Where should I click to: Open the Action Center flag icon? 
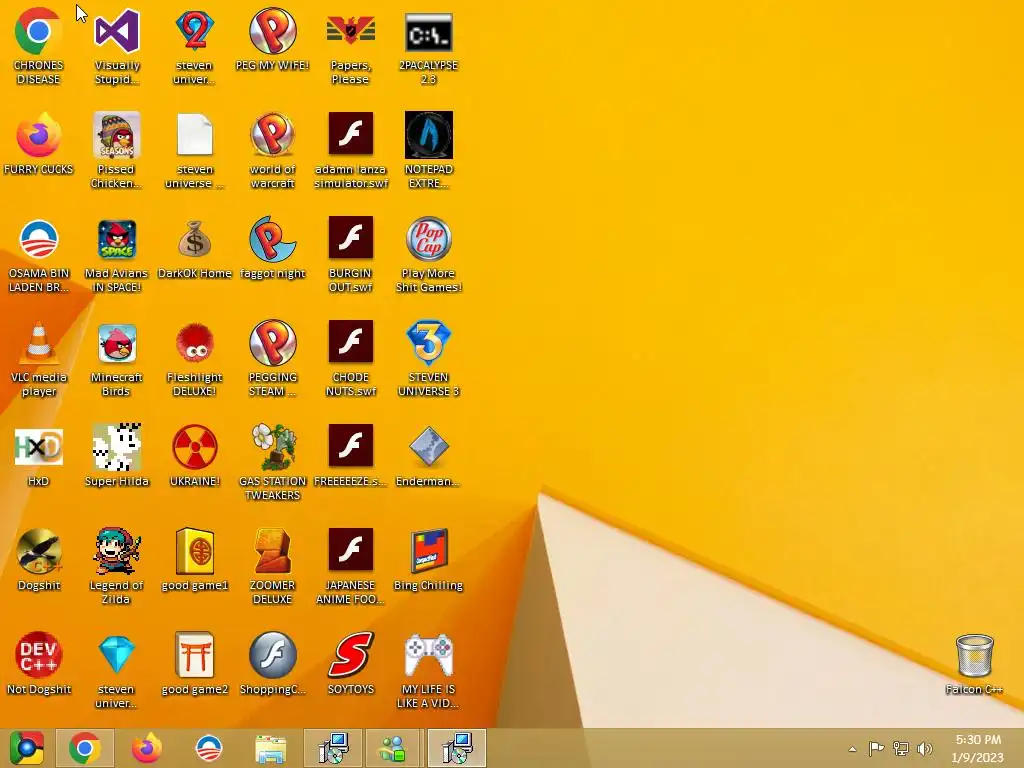(876, 748)
